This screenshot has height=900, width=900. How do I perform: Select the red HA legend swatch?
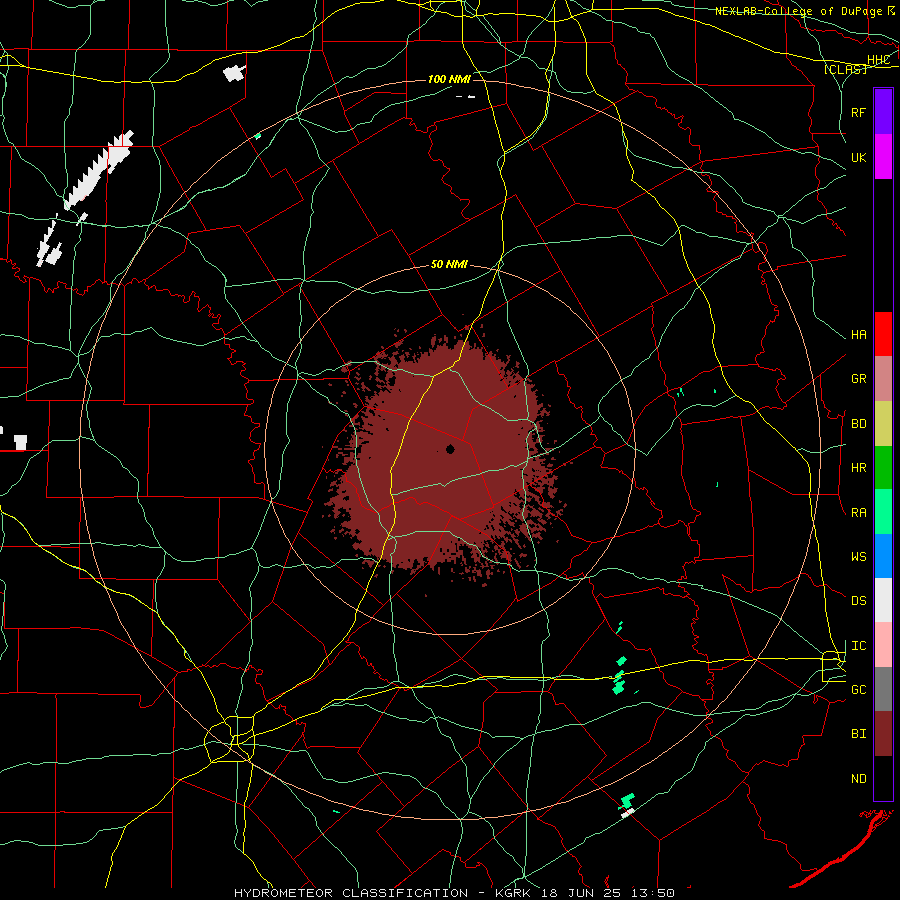click(883, 334)
